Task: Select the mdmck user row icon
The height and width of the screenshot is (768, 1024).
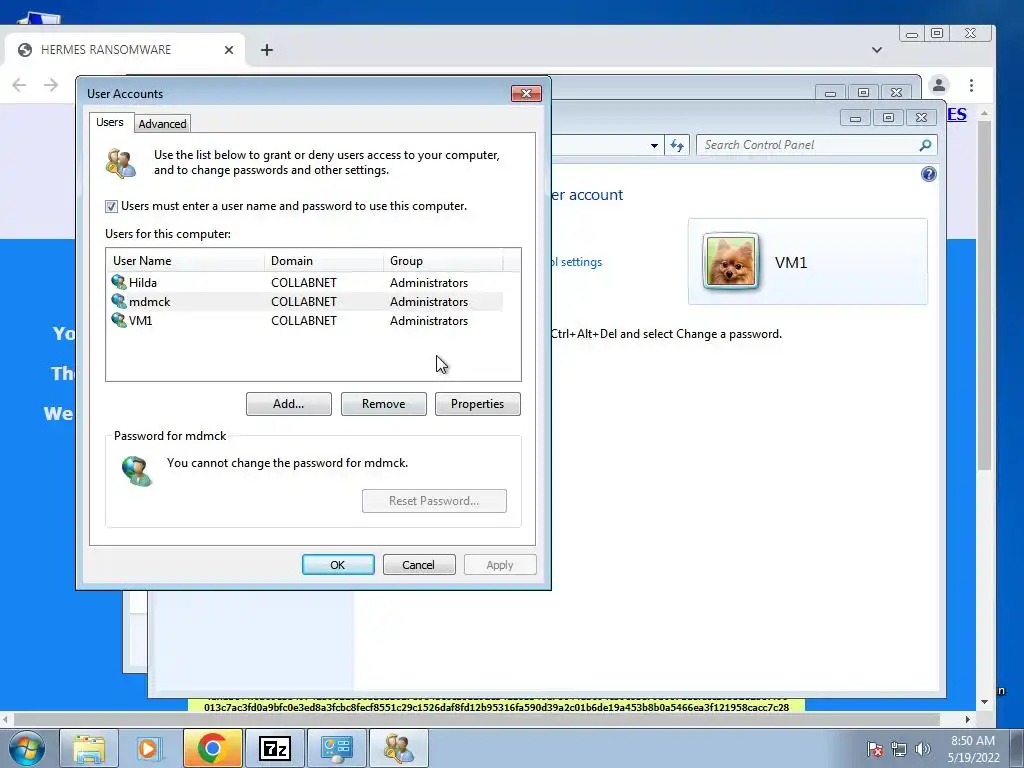Action: pyautogui.click(x=119, y=301)
